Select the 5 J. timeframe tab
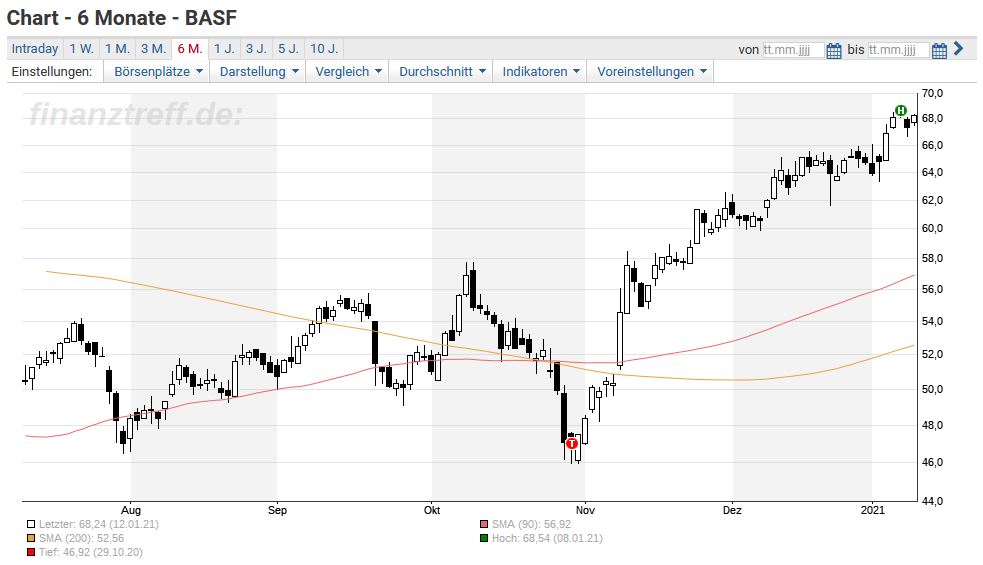 click(x=289, y=49)
